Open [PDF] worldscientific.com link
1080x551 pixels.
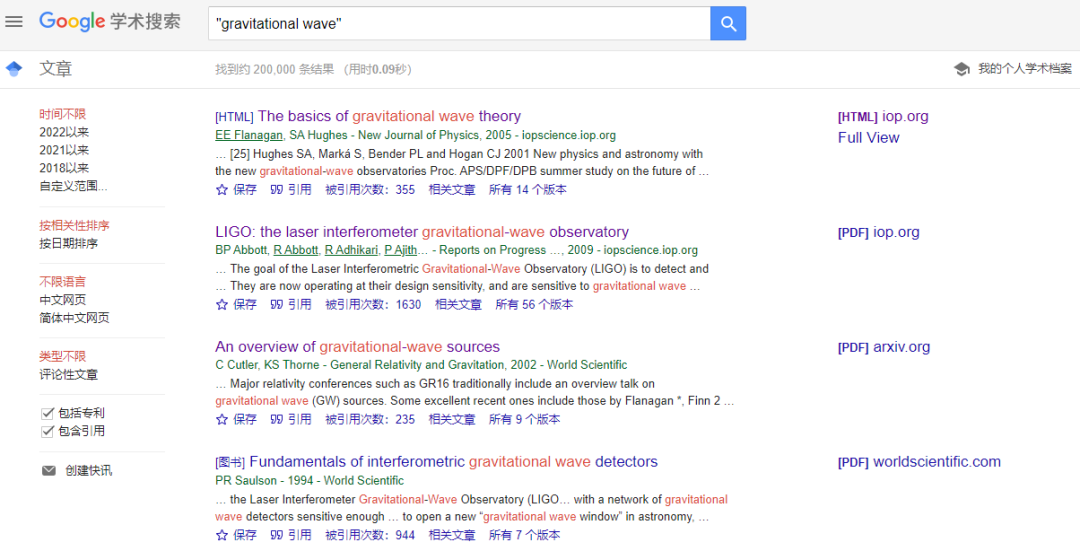(x=920, y=462)
